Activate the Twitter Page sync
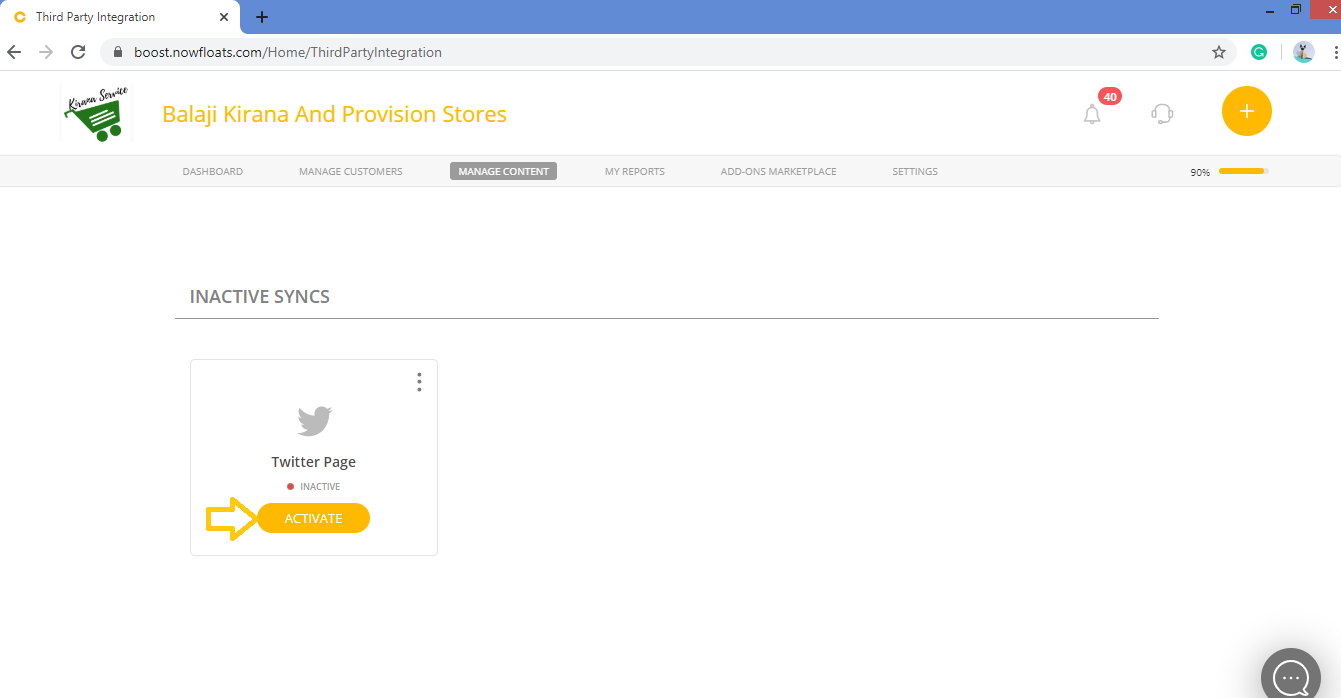This screenshot has height=698, width=1341. pos(314,518)
